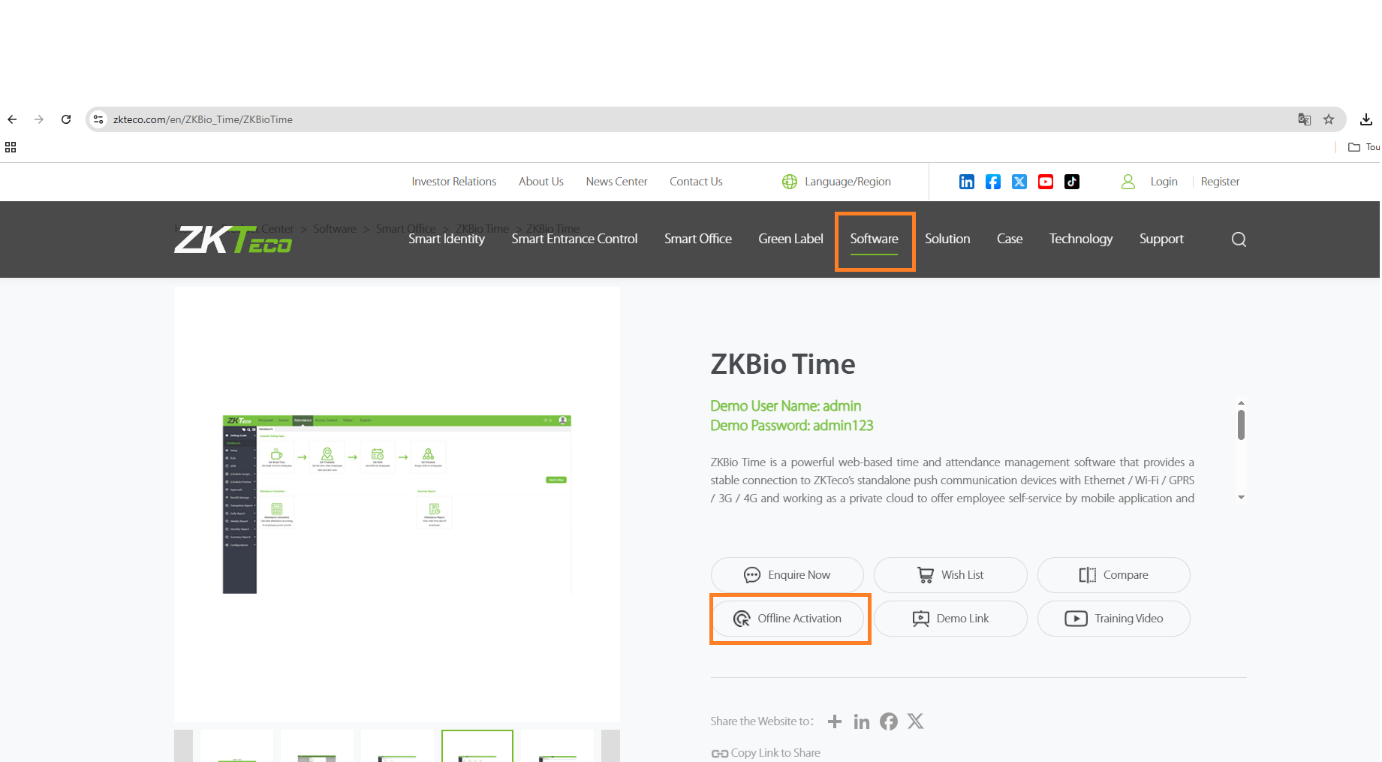Open ZKTeco's LinkedIn page icon in header
Screen dimensions: 1382x762
click(966, 182)
